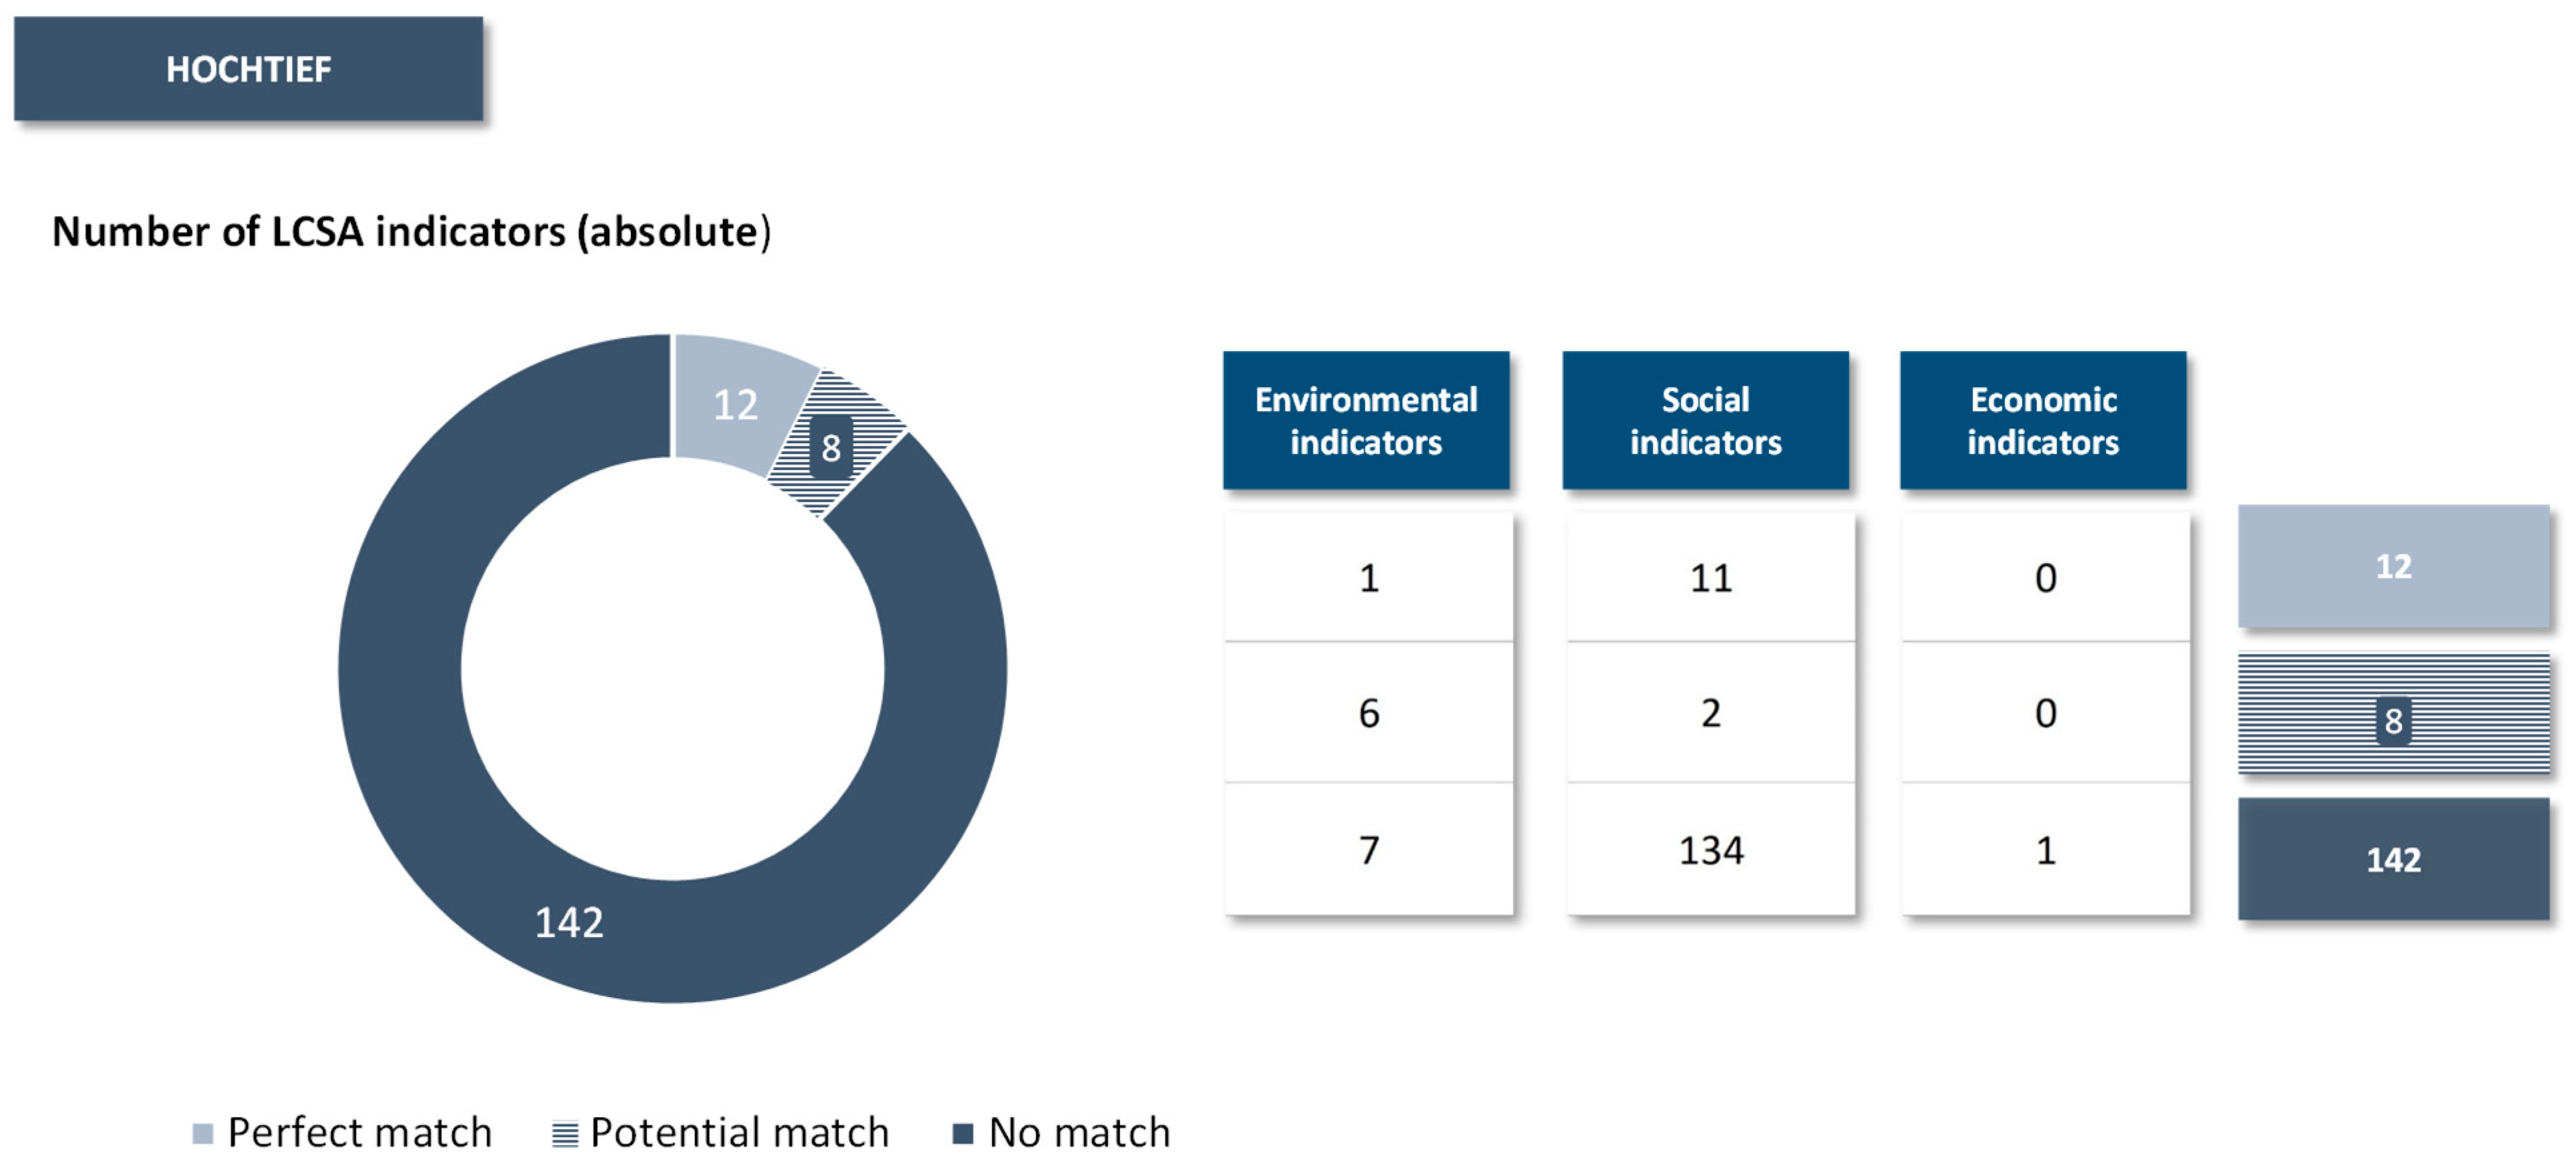Click the striped donut segment labeled 8
Screen dimensions: 2576x1161
(833, 445)
